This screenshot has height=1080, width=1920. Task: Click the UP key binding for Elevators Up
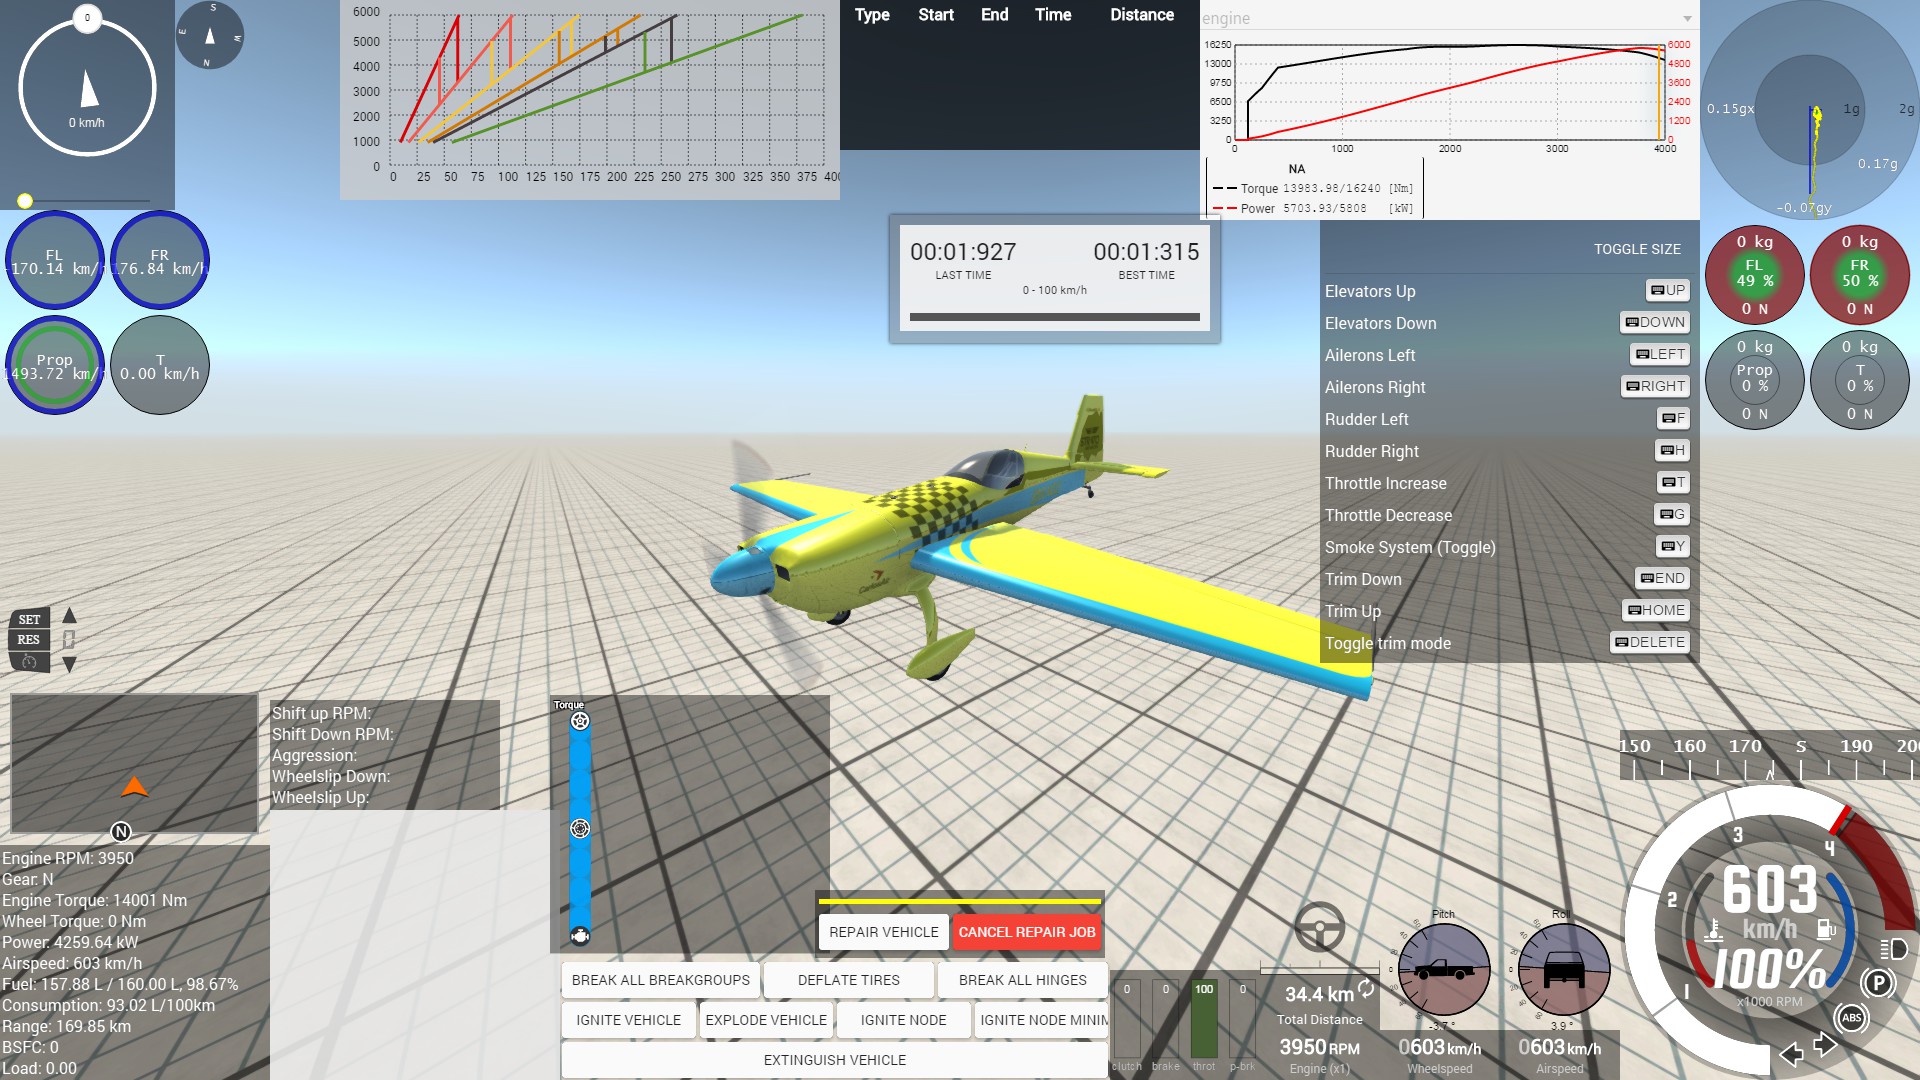1667,290
